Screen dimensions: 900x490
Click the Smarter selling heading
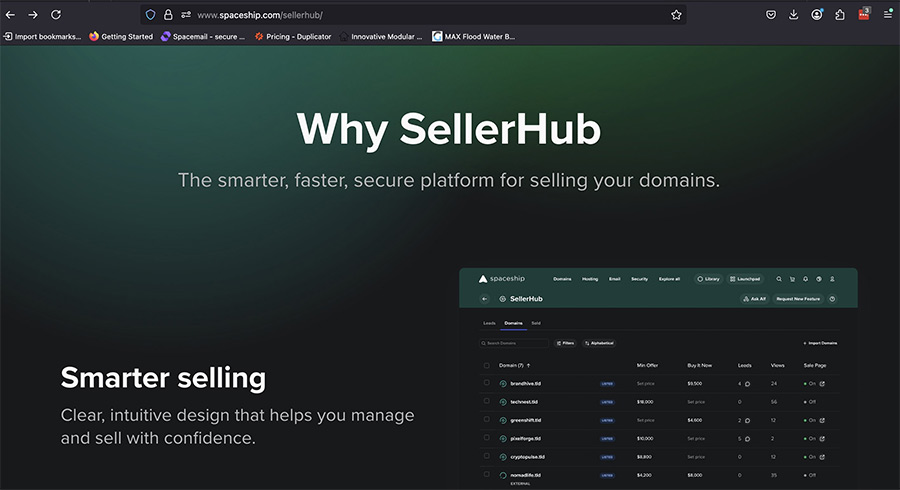point(164,378)
